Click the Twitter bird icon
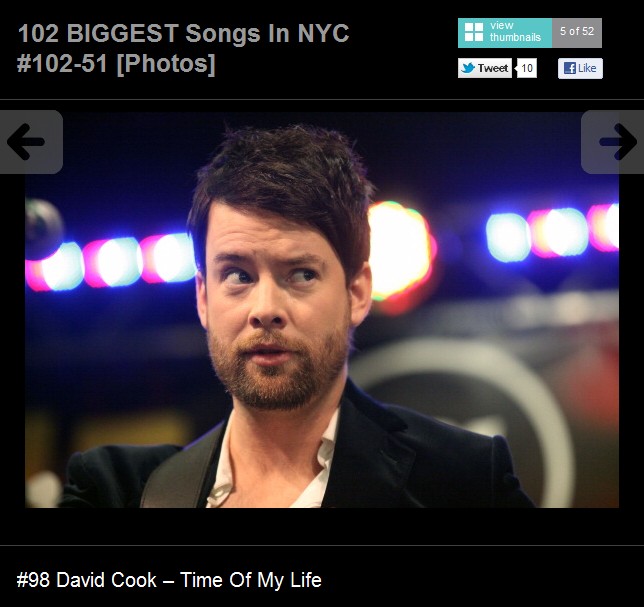 468,68
